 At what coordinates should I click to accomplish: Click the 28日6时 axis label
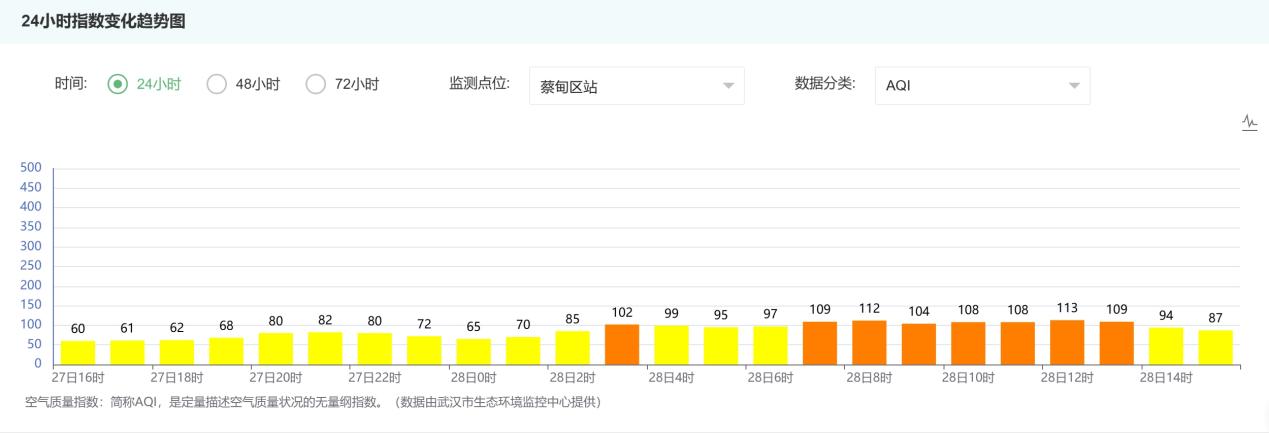[x=771, y=378]
